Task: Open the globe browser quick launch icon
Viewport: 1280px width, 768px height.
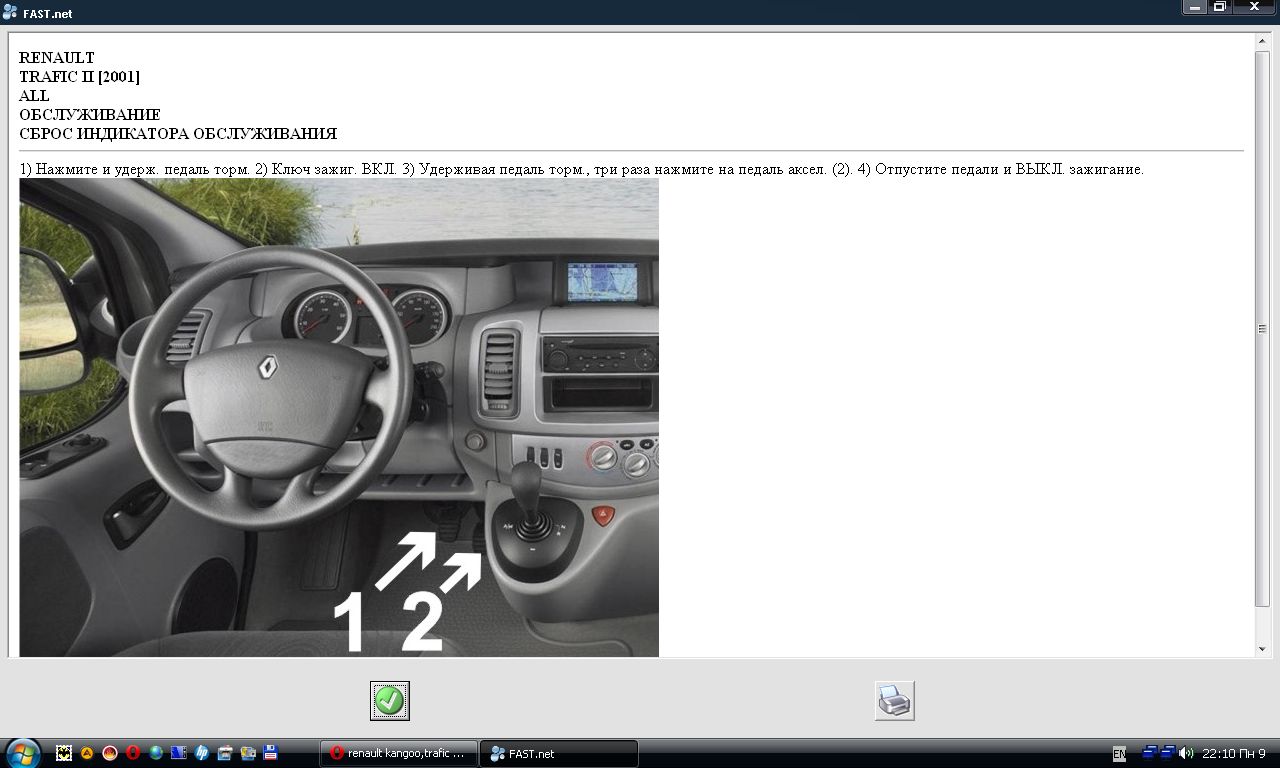Action: coord(156,753)
